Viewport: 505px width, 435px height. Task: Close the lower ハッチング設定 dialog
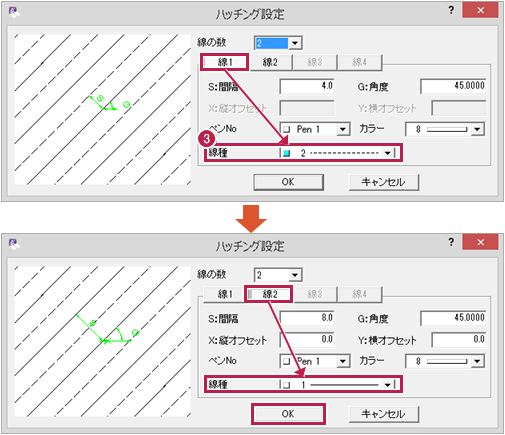480,242
